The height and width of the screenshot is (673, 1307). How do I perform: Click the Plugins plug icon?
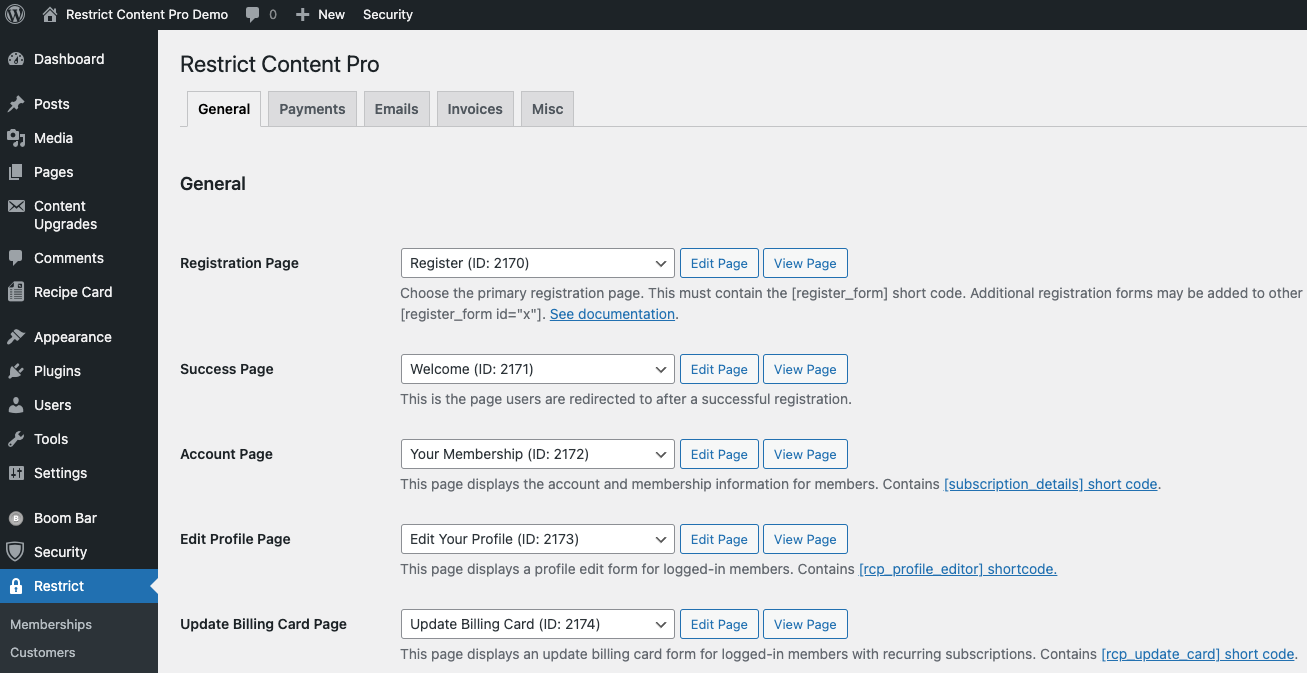[x=16, y=371]
